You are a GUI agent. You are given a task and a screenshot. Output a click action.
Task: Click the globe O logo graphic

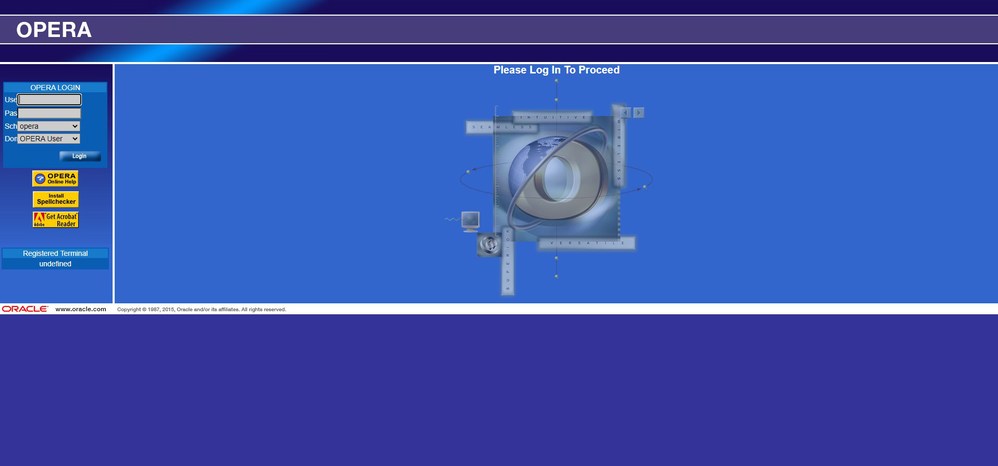tap(555, 181)
